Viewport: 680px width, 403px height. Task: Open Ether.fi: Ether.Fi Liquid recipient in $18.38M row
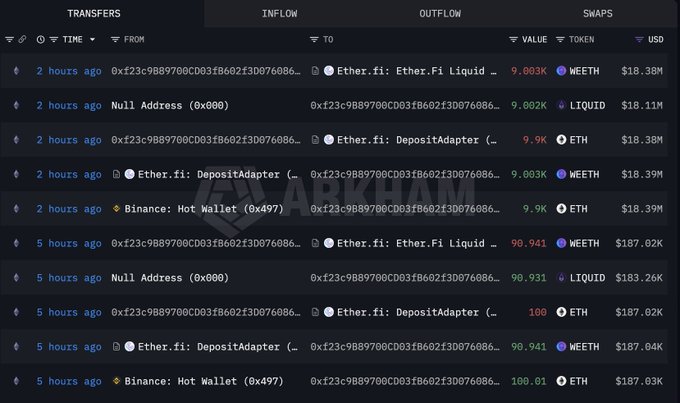(x=416, y=71)
